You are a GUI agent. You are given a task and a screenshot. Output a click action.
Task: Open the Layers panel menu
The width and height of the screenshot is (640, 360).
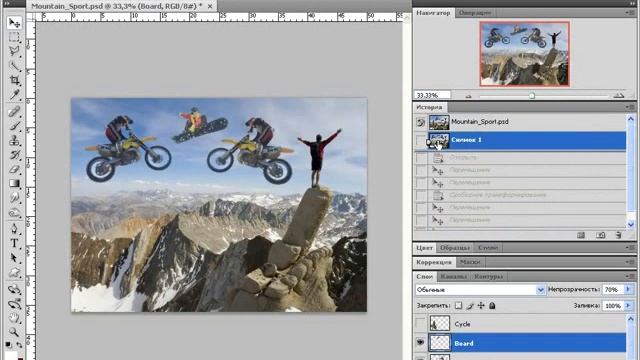(629, 277)
